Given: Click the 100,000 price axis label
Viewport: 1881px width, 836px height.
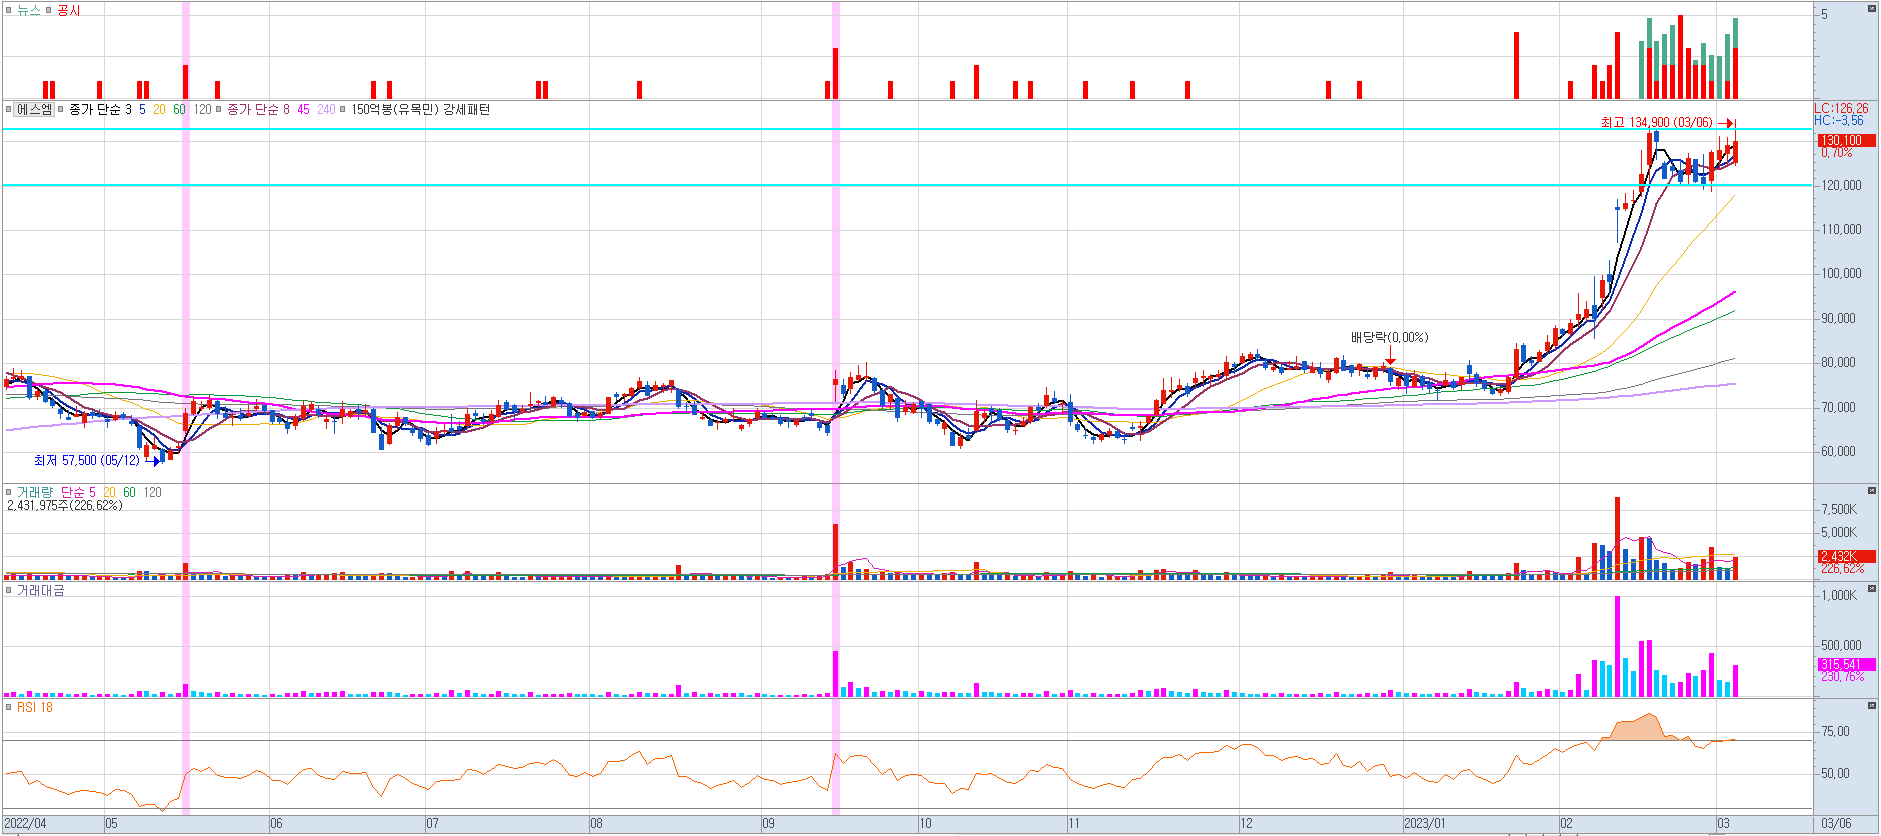Looking at the screenshot, I should [x=1841, y=273].
